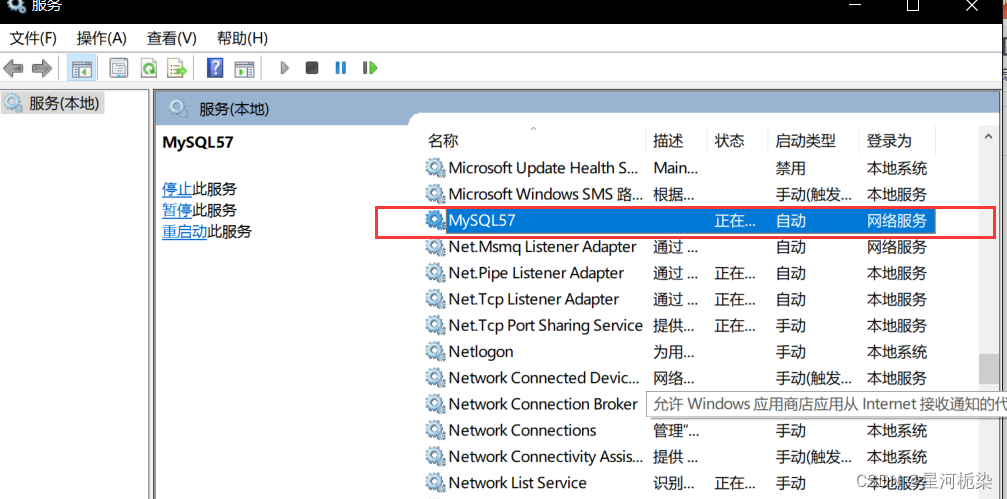Image resolution: width=1007 pixels, height=499 pixels.
Task: Open the 文件(F) menu
Action: (33, 39)
